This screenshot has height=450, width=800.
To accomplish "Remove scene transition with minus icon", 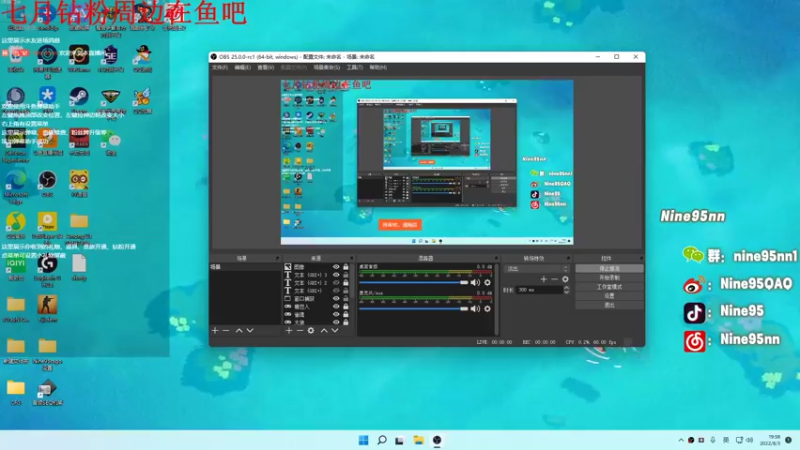I will click(554, 279).
